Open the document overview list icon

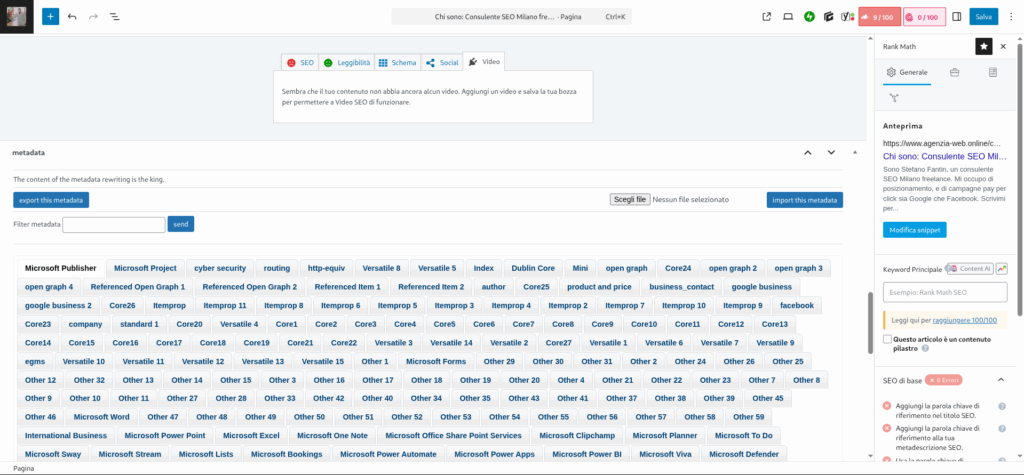click(x=114, y=16)
